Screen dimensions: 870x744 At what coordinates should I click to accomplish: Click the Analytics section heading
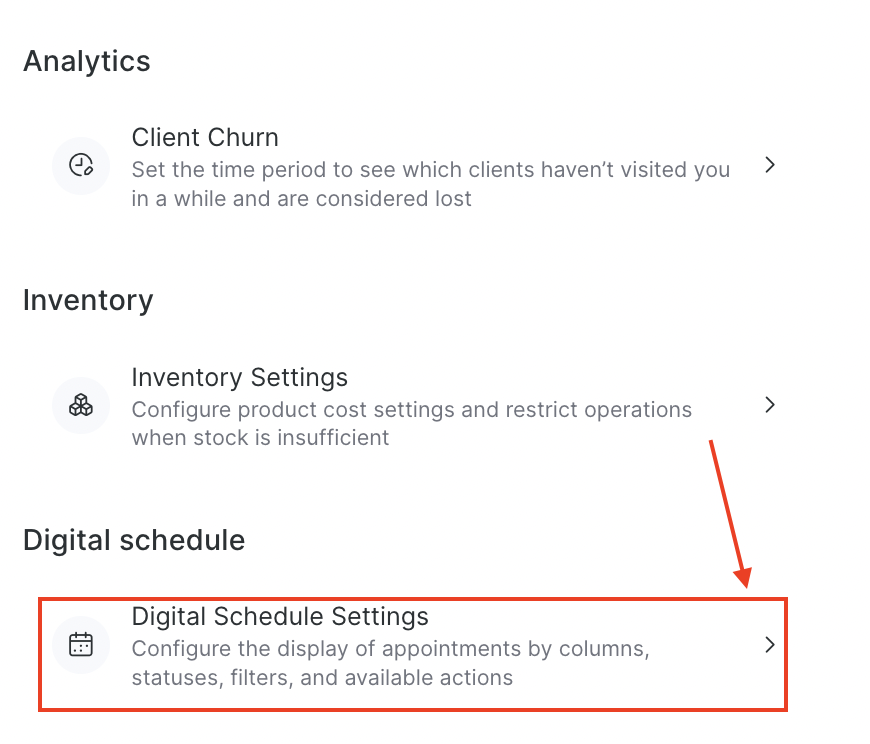87,61
